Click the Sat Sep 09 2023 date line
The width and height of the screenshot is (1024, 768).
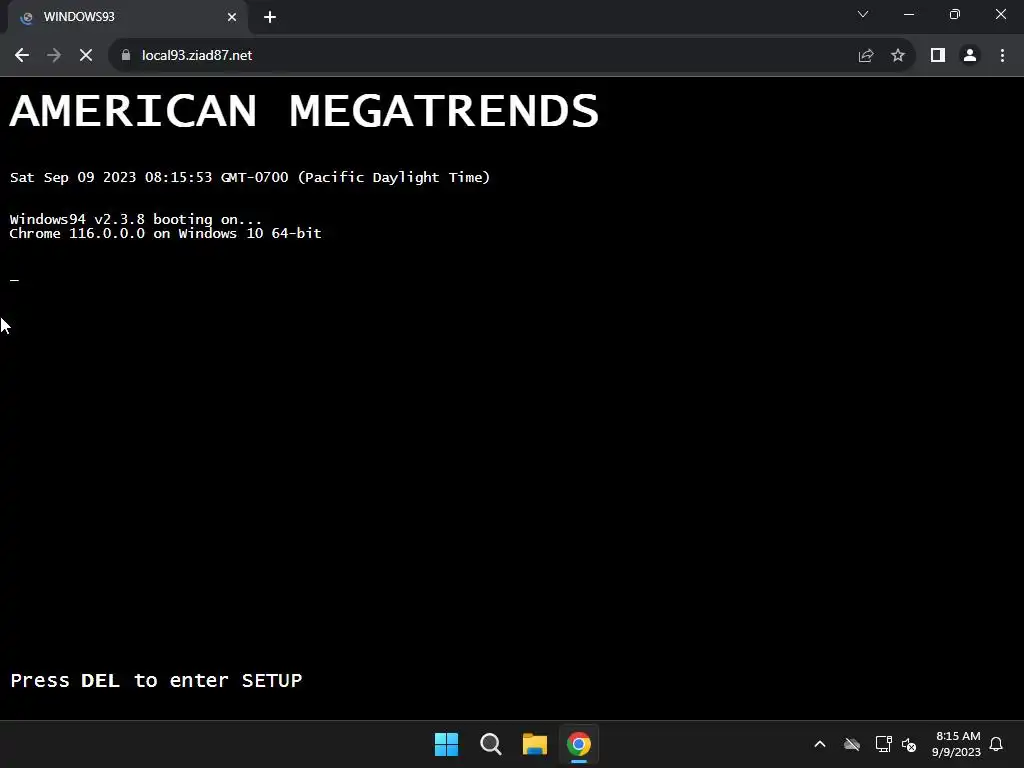tap(249, 178)
